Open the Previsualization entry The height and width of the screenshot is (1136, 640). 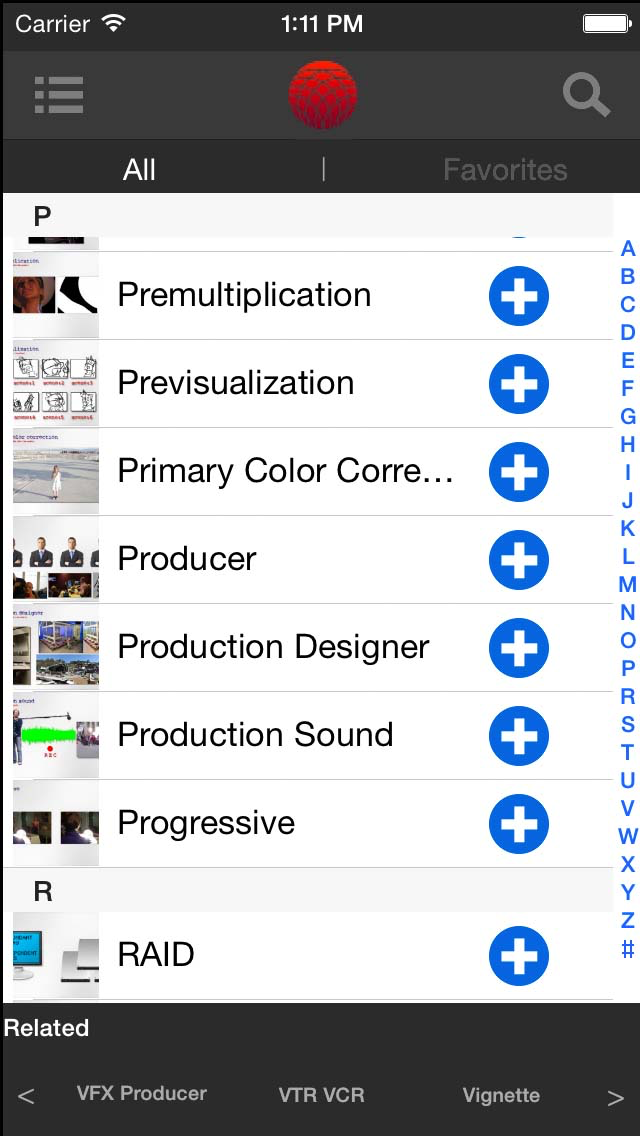point(236,383)
